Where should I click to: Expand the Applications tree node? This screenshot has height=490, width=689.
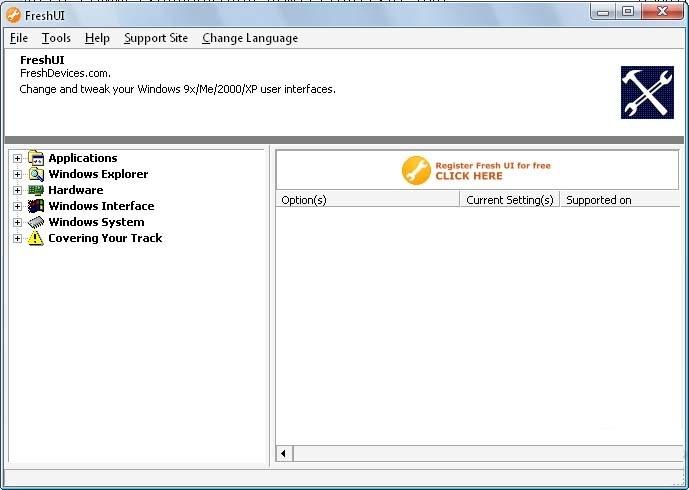coord(17,158)
